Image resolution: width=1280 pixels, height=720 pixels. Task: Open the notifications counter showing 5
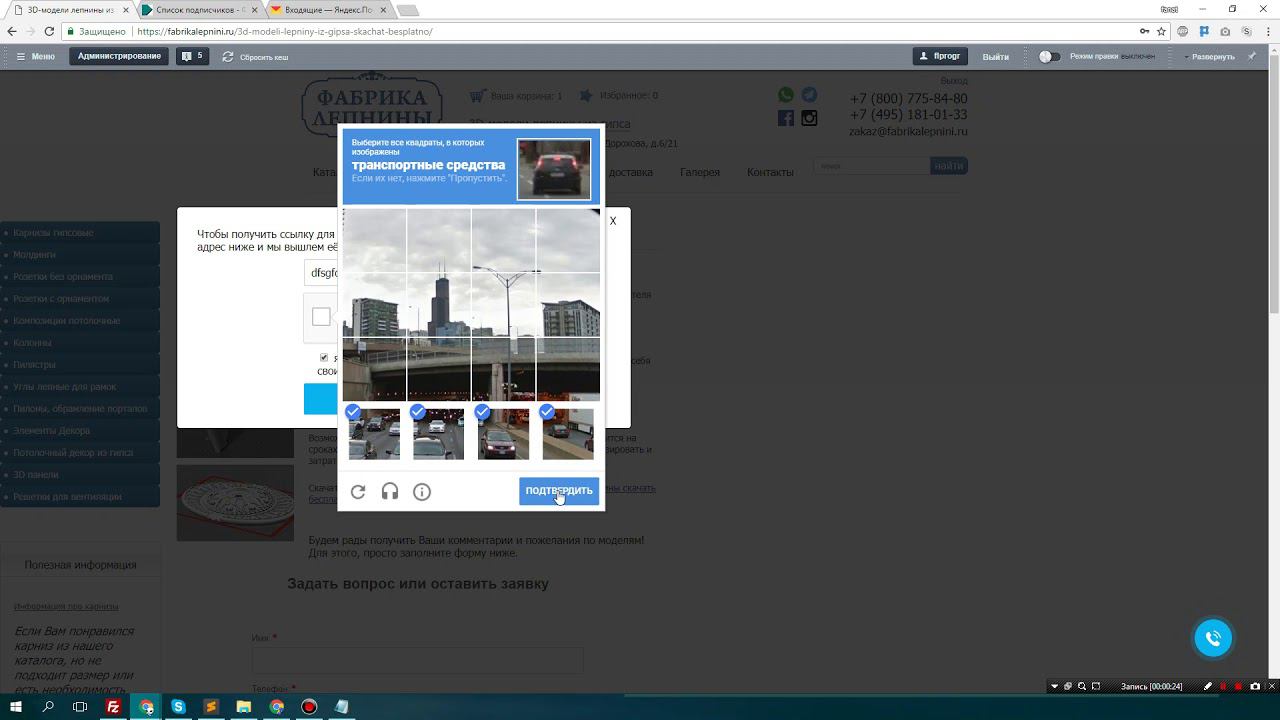tap(192, 56)
